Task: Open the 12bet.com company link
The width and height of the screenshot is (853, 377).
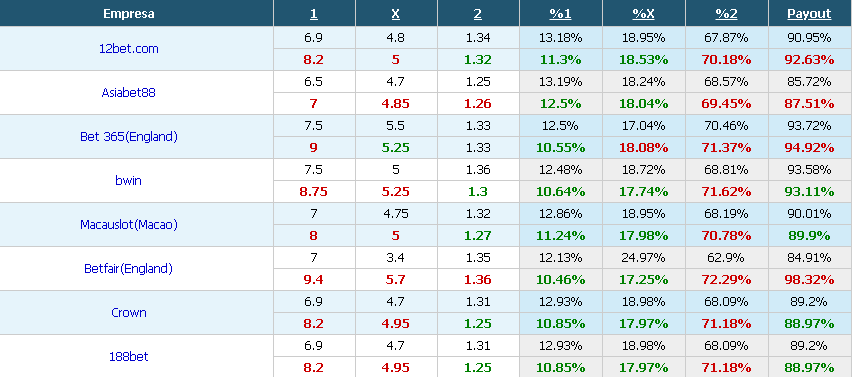Action: [129, 48]
